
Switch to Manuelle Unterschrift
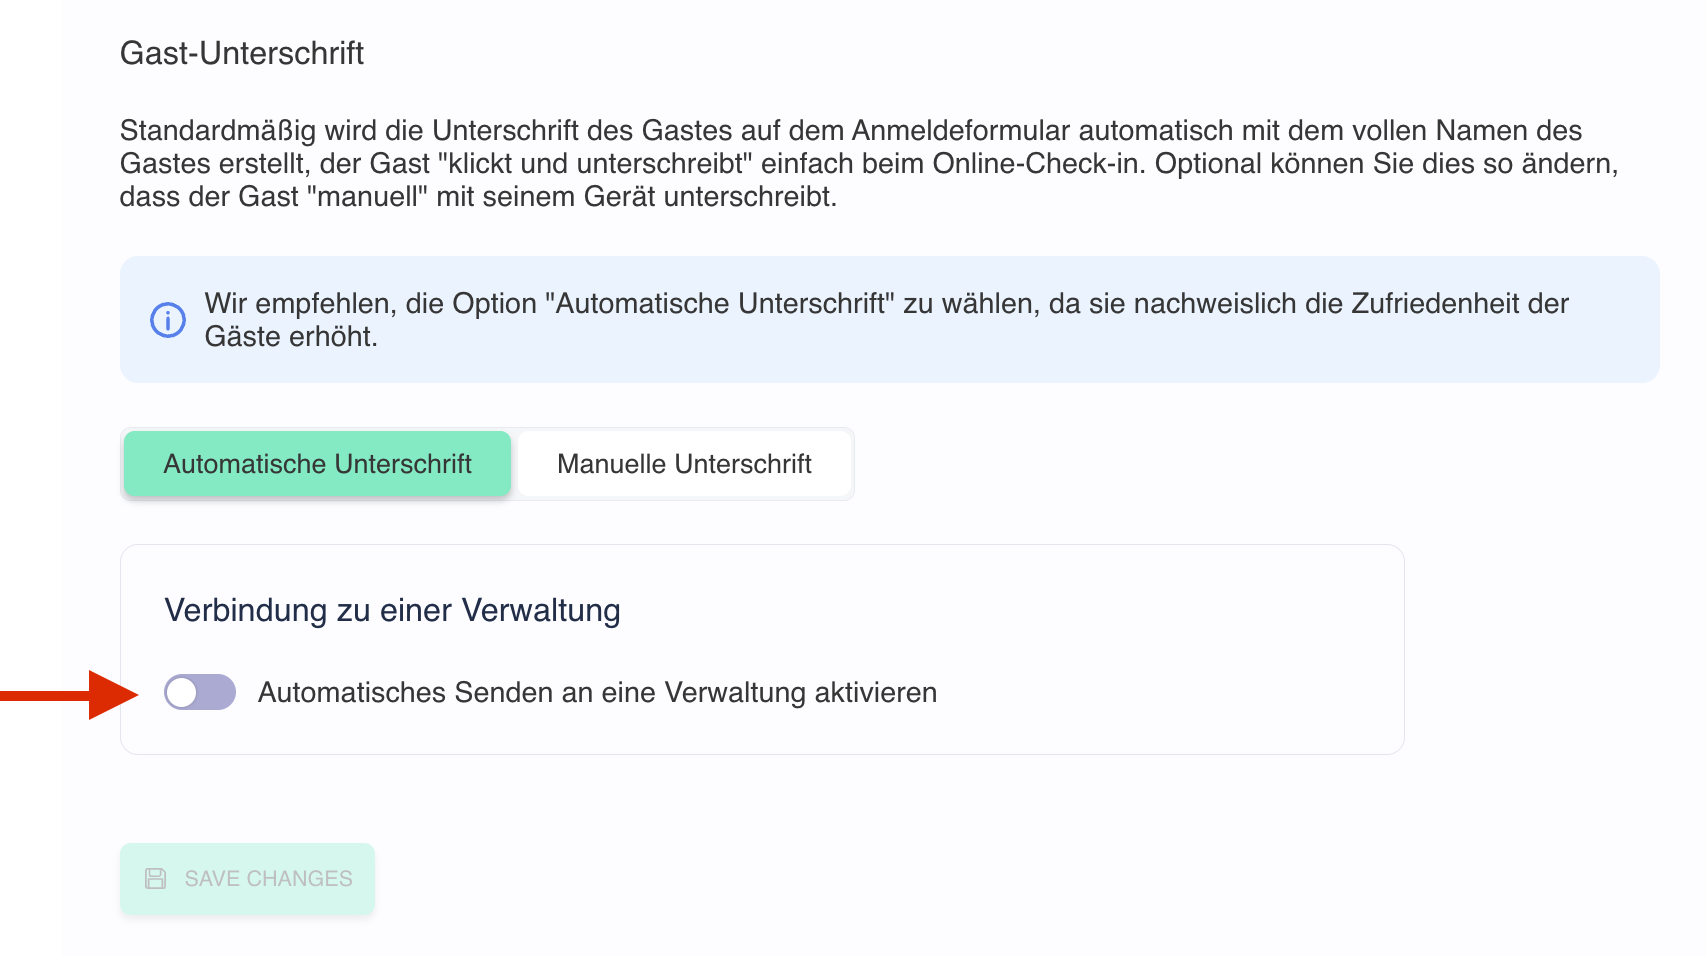point(684,464)
